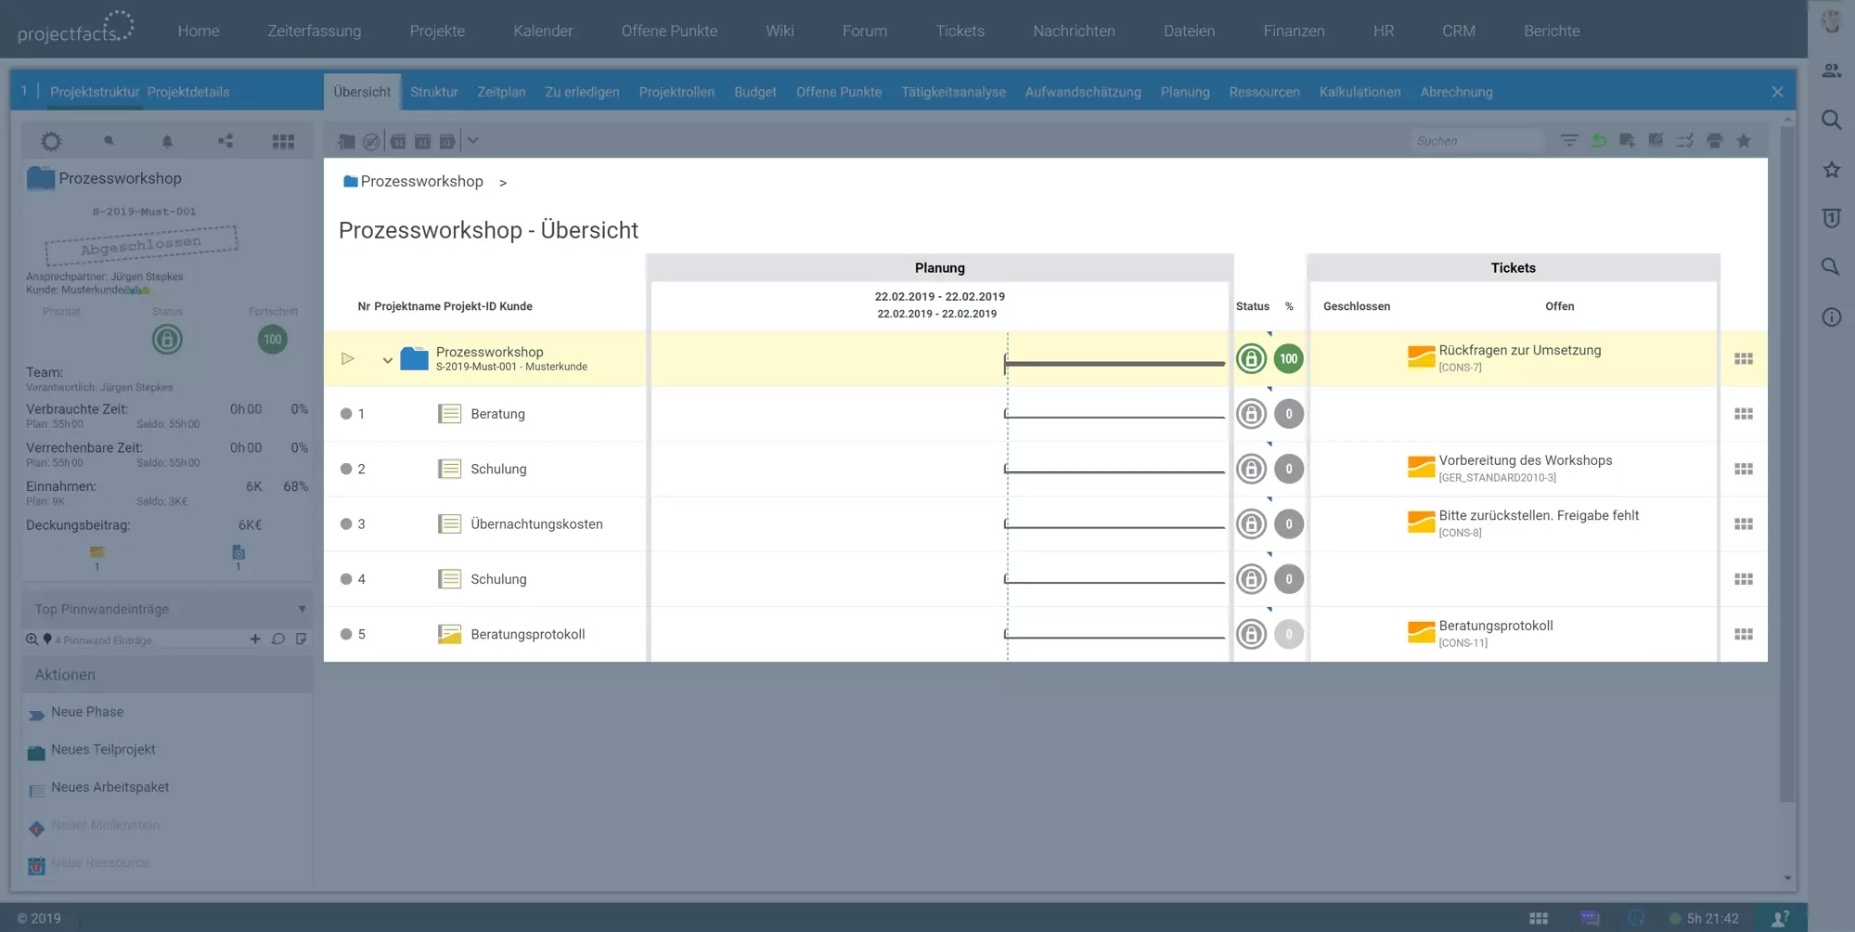Open the Rückfragen zur Umsetzung ticket
1855x932 pixels.
[1519, 351]
